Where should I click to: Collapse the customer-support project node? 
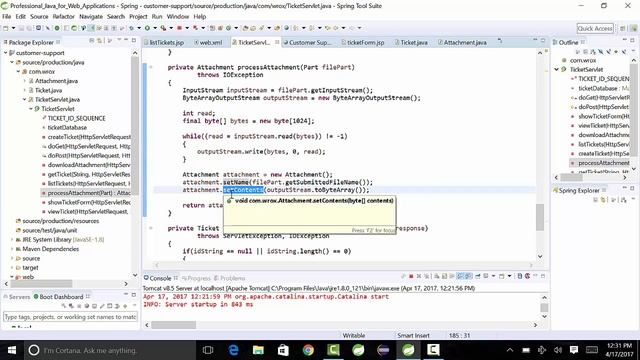pos(6,53)
